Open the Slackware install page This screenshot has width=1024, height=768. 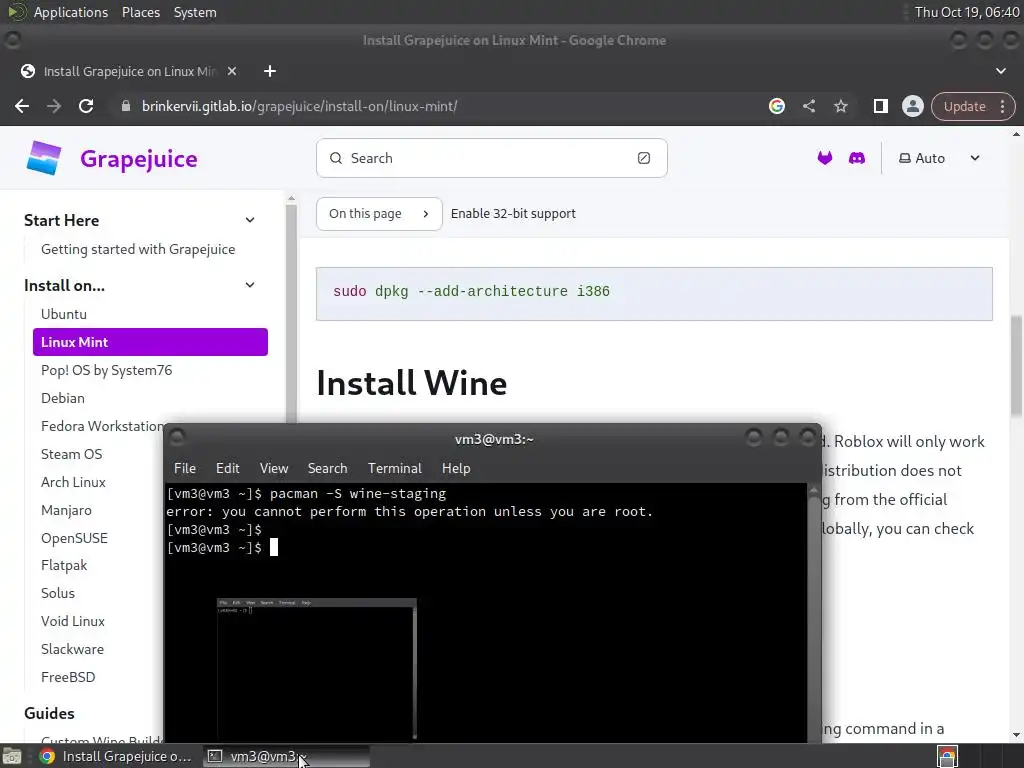(72, 649)
